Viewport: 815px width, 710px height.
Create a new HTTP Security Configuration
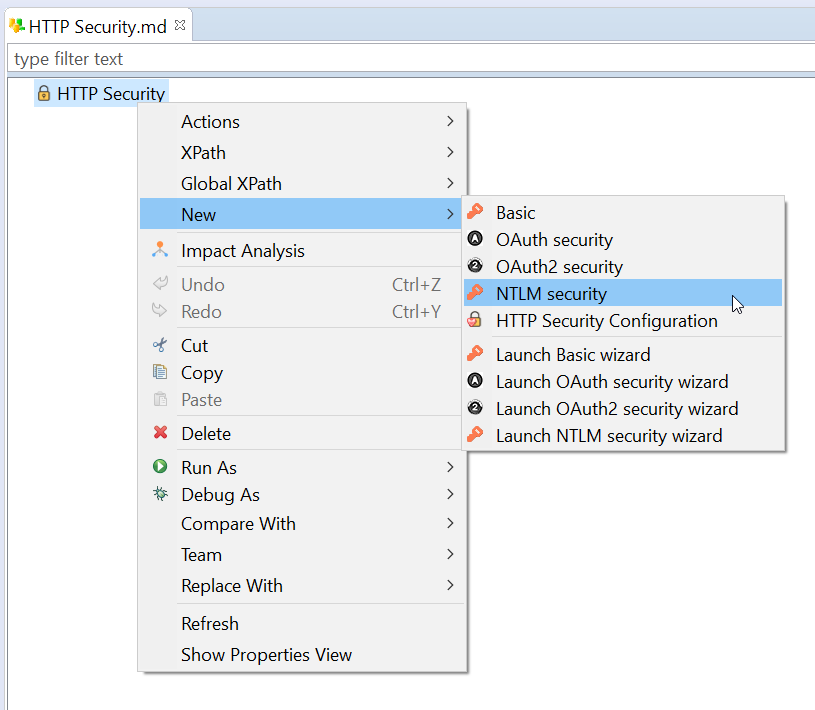(x=623, y=321)
